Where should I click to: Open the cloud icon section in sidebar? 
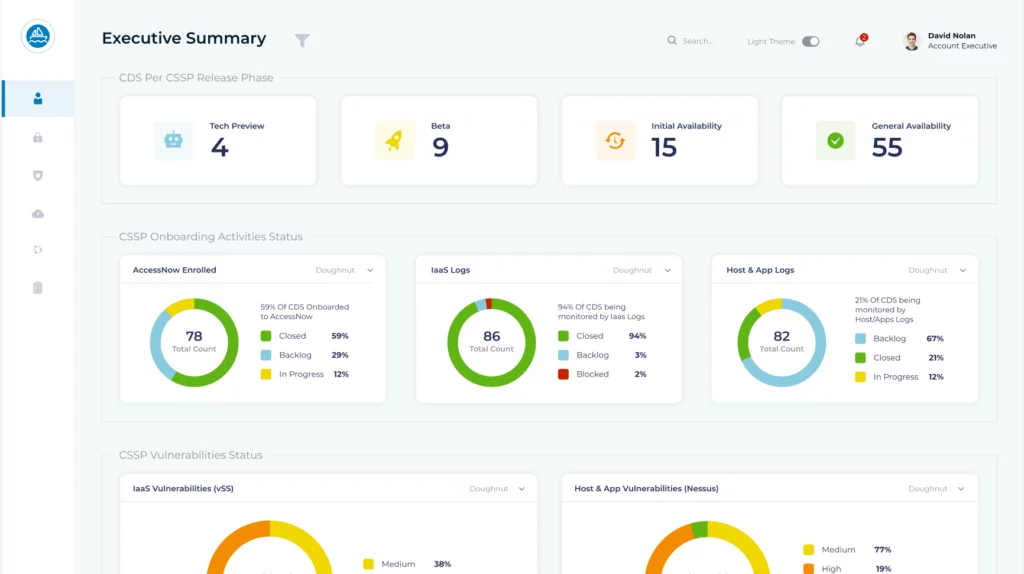(38, 213)
